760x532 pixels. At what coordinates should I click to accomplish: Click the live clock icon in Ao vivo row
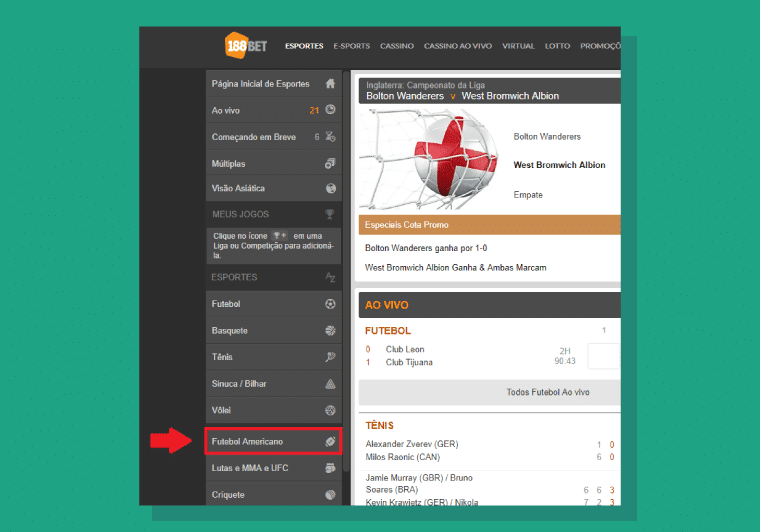(x=330, y=110)
